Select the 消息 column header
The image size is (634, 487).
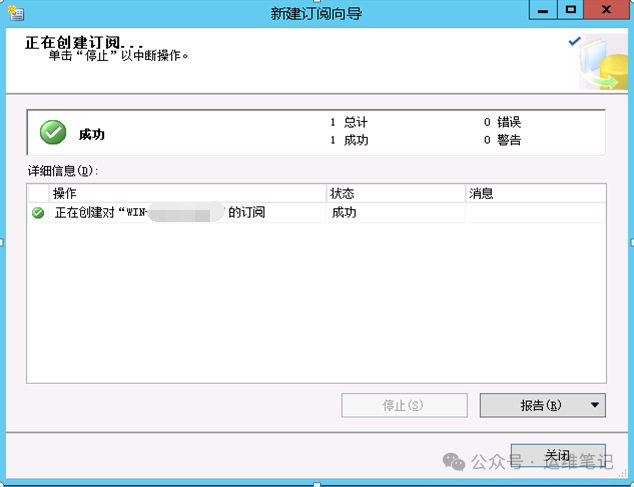[536, 193]
